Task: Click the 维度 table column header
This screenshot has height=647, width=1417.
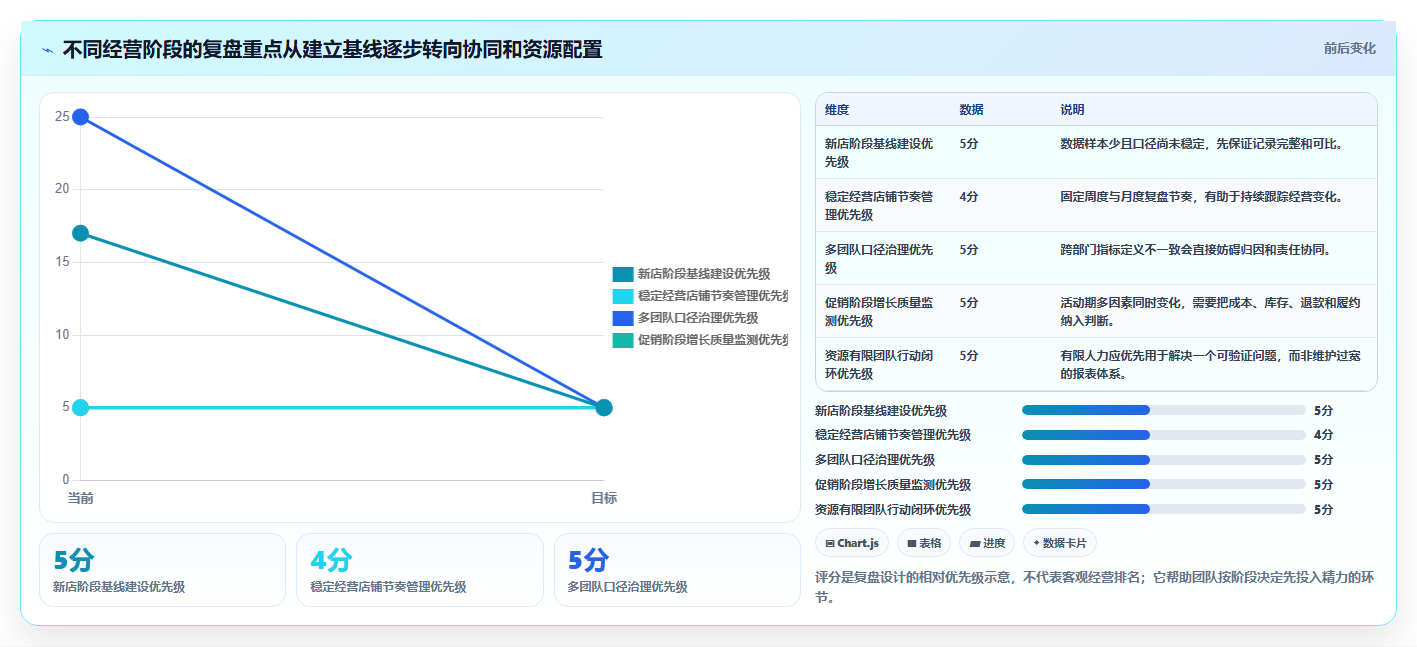Action: 837,109
